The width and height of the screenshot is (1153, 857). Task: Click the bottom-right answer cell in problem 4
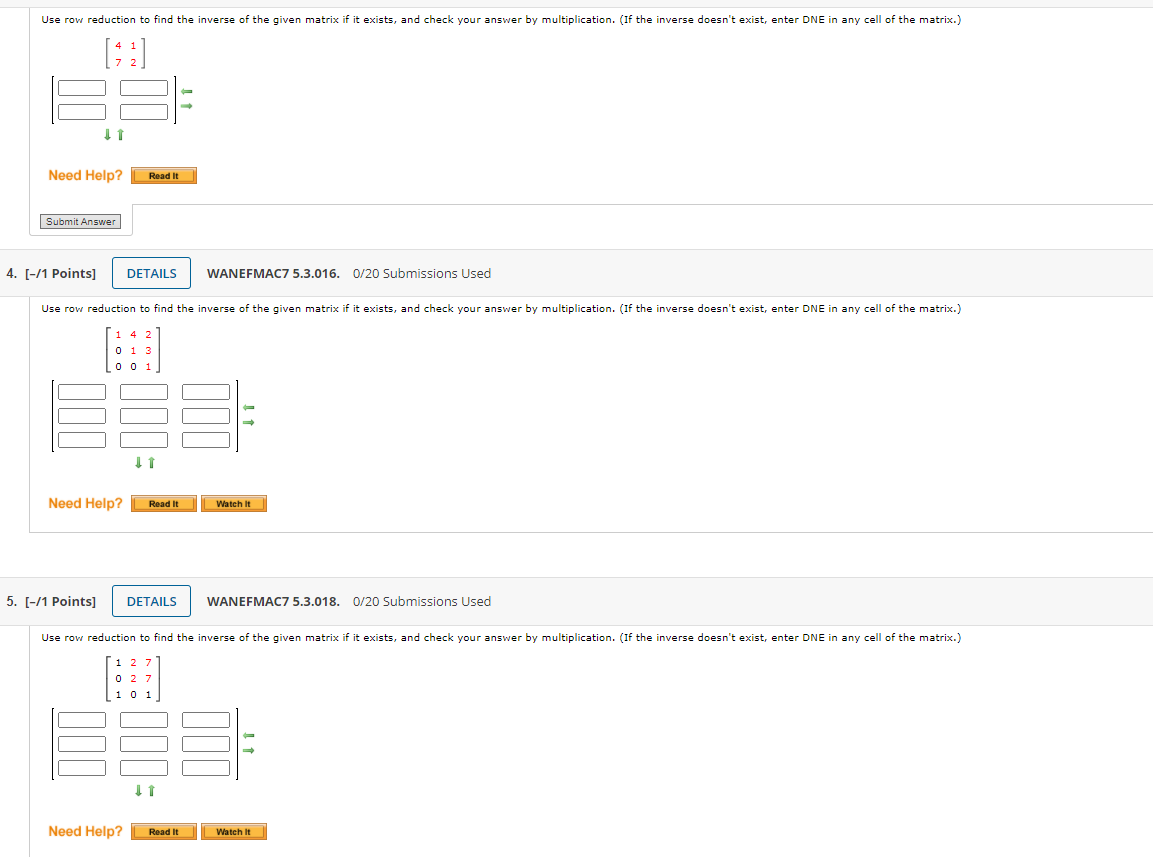click(205, 439)
